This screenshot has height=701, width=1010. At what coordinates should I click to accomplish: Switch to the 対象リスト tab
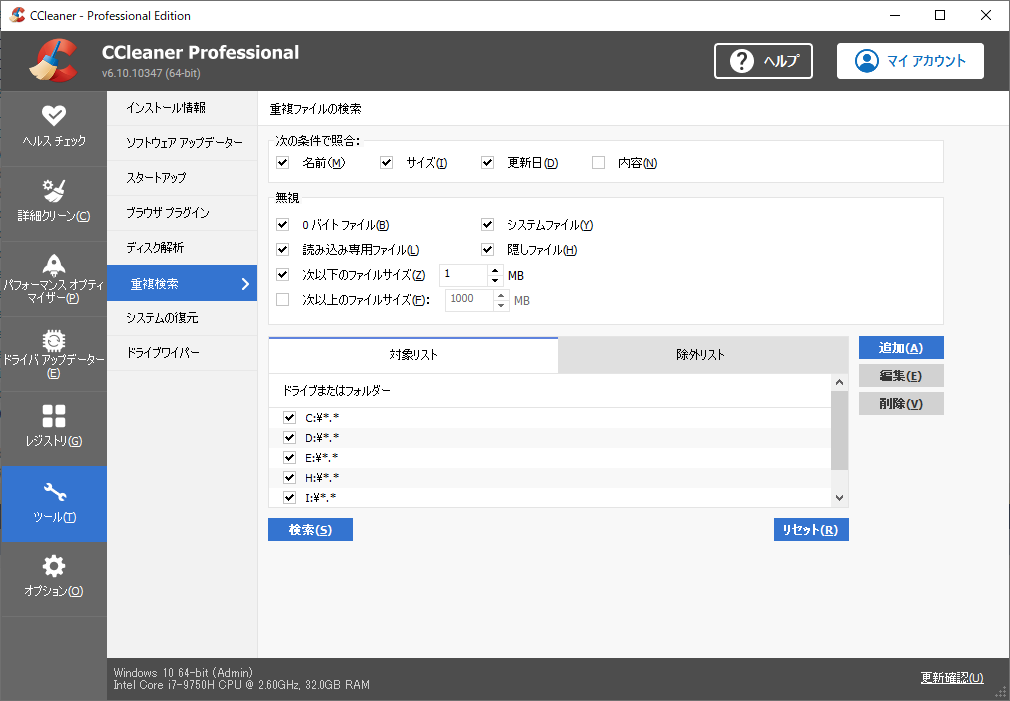pyautogui.click(x=414, y=354)
